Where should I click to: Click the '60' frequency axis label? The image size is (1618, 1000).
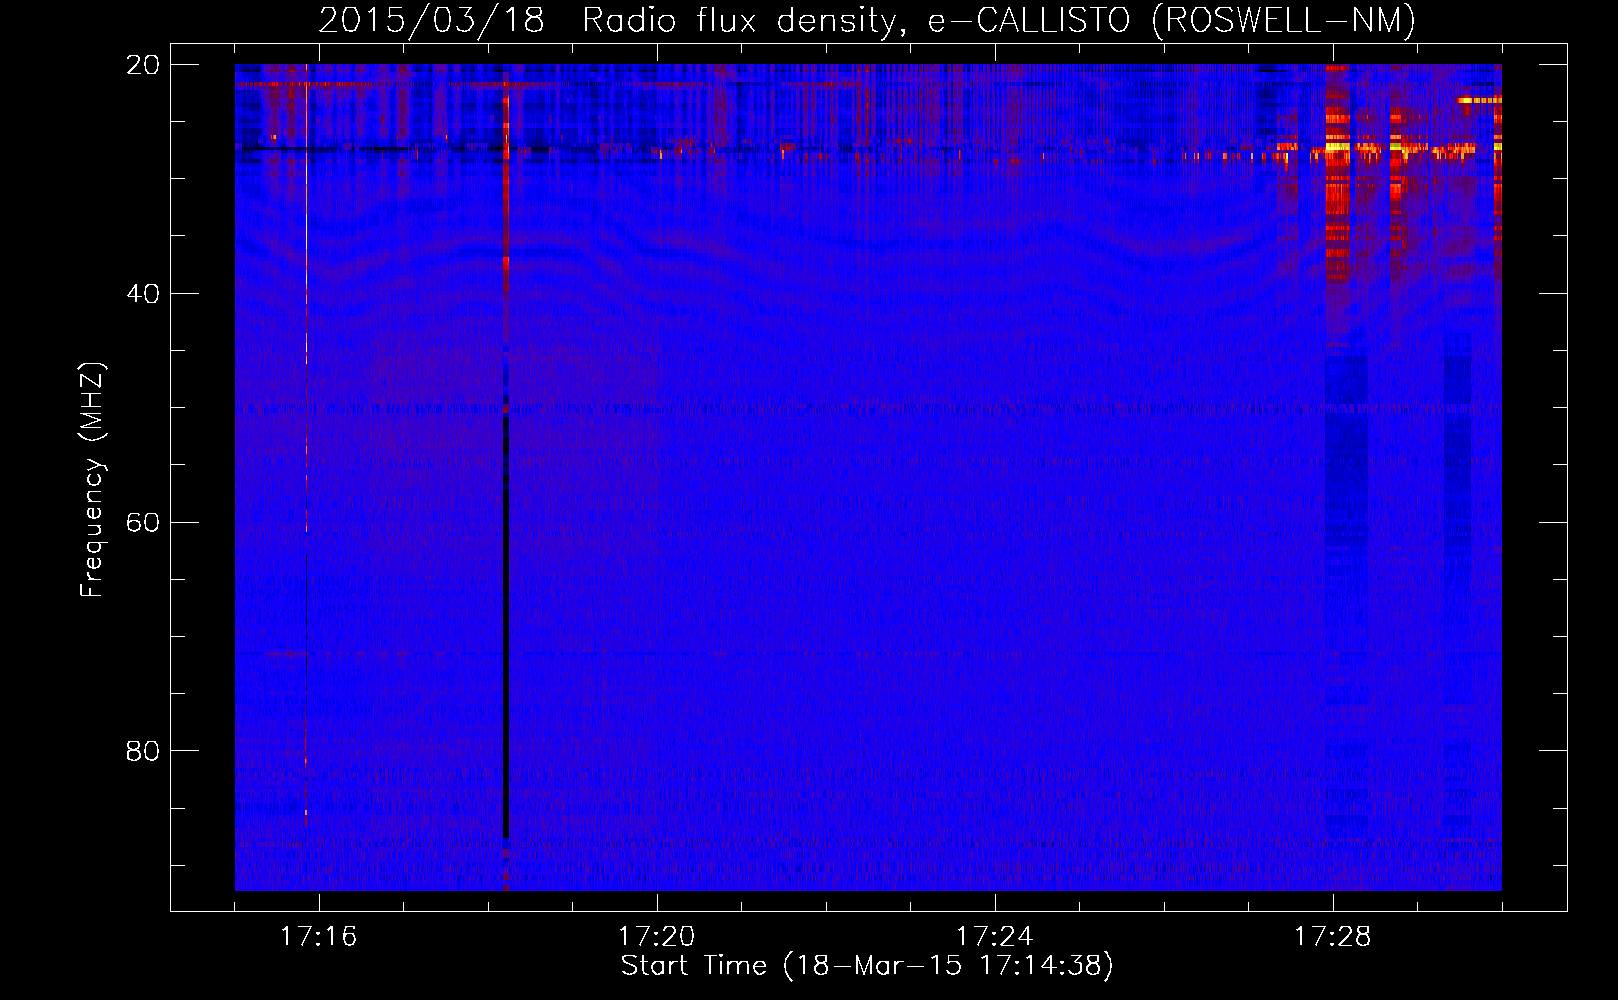(142, 522)
